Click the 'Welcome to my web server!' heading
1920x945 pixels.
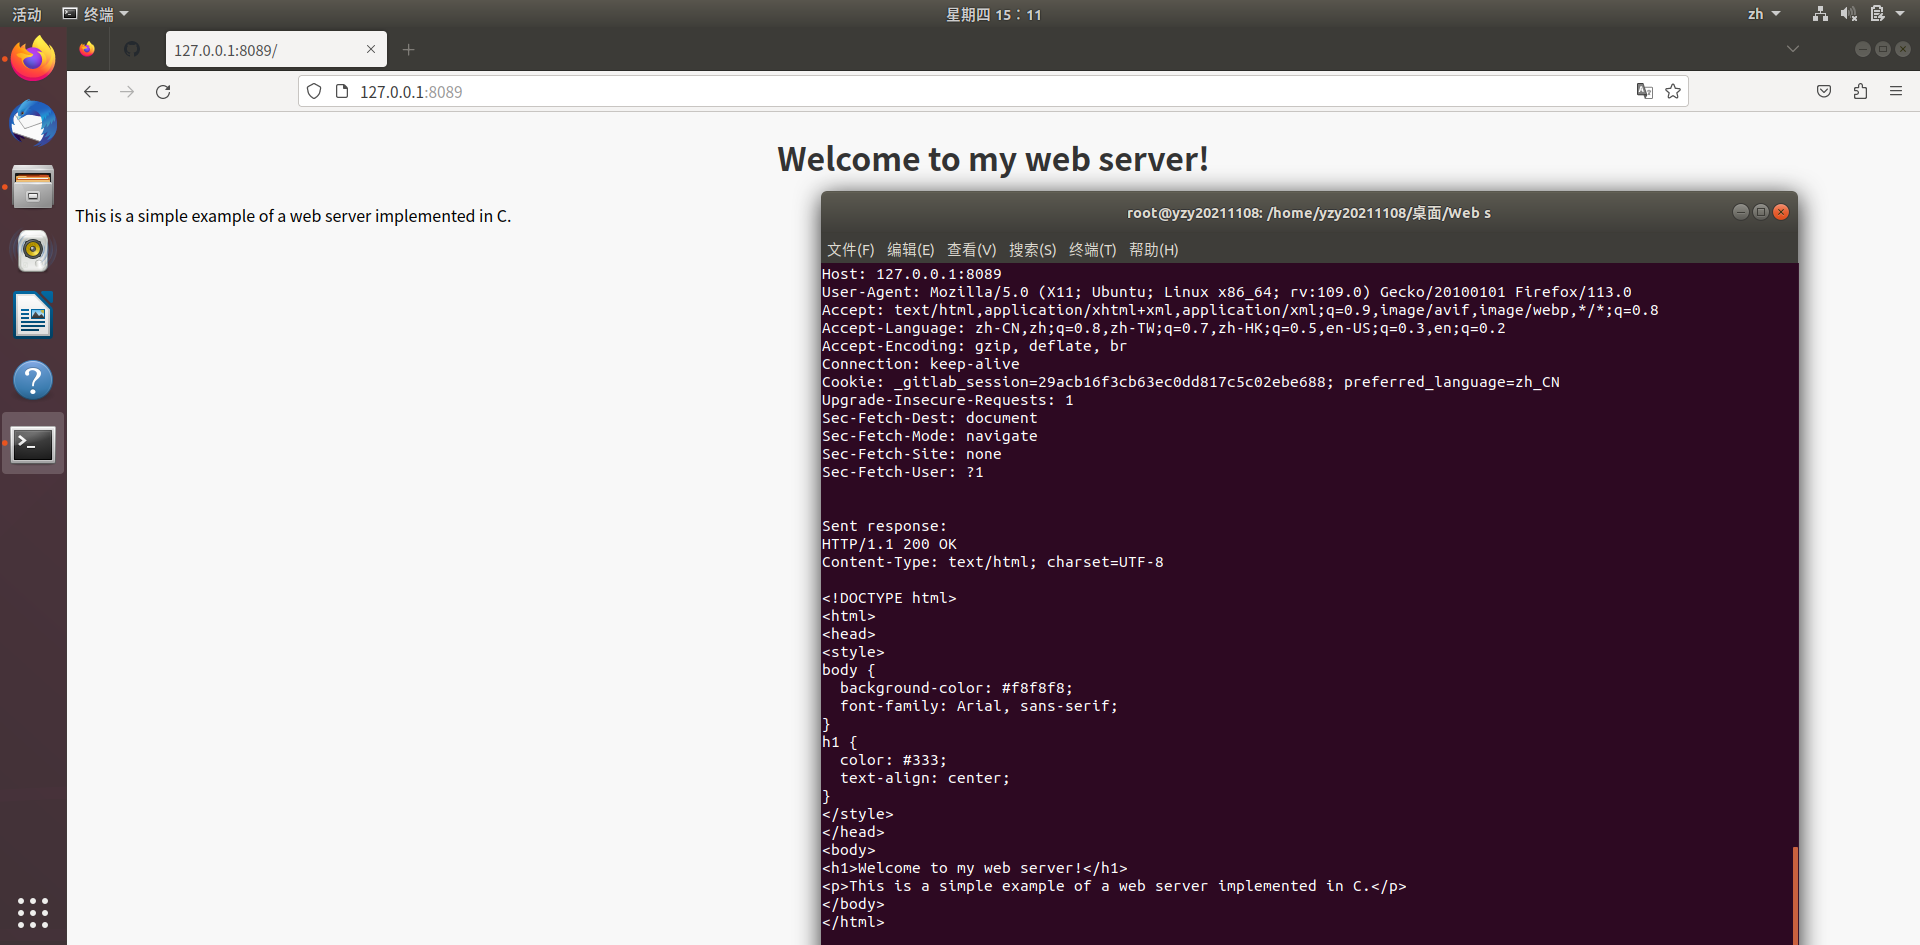(x=993, y=160)
